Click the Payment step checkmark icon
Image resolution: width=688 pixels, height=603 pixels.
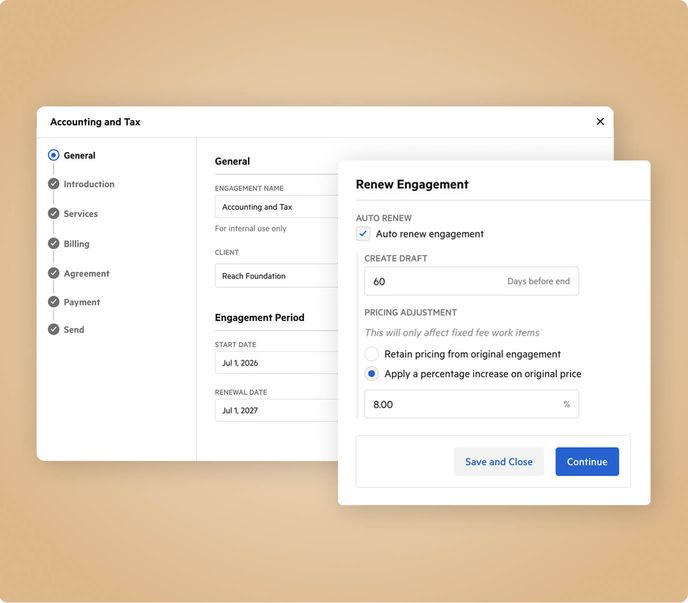coord(54,302)
